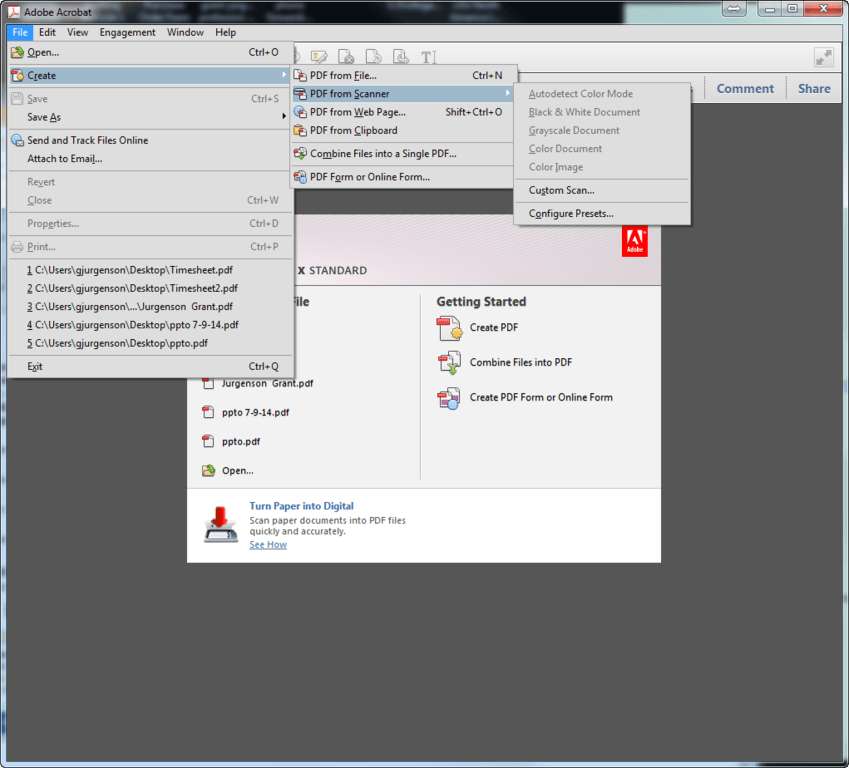This screenshot has width=849, height=768.
Task: Toggle full screen with the expand arrows icon
Action: [824, 57]
